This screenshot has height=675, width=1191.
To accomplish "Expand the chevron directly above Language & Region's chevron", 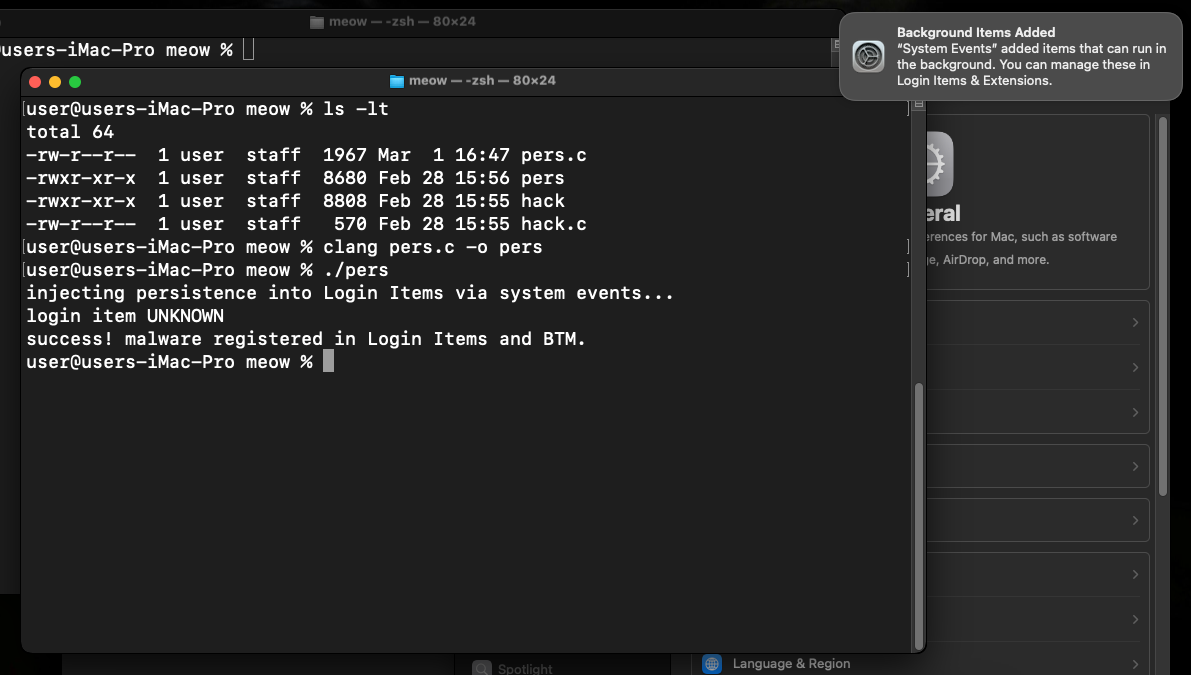I will [1135, 620].
